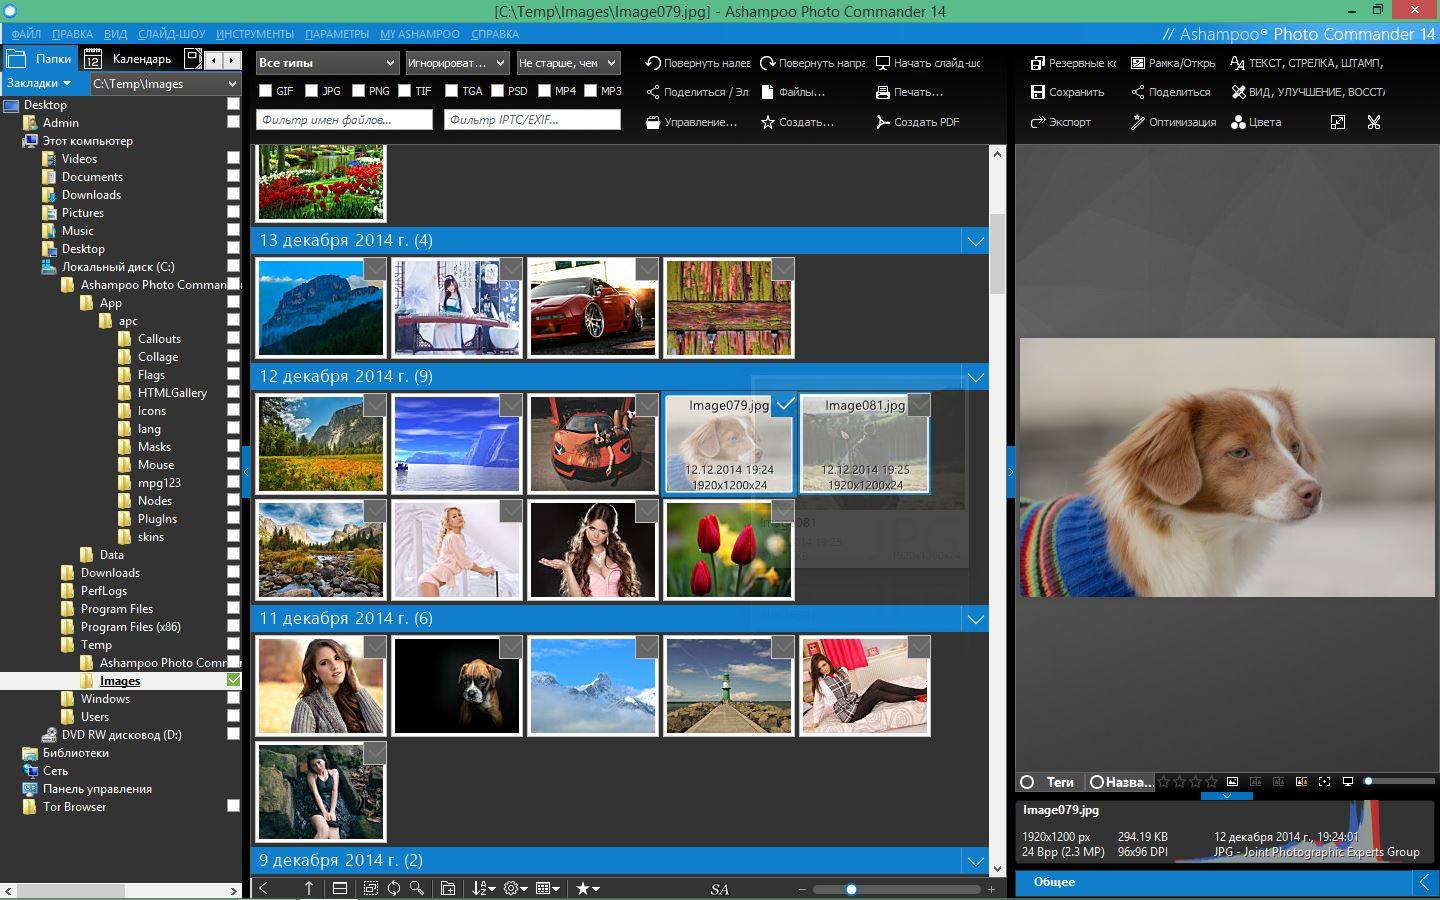
Task: Click the Share icon in browser toolbar
Action: (x=653, y=92)
